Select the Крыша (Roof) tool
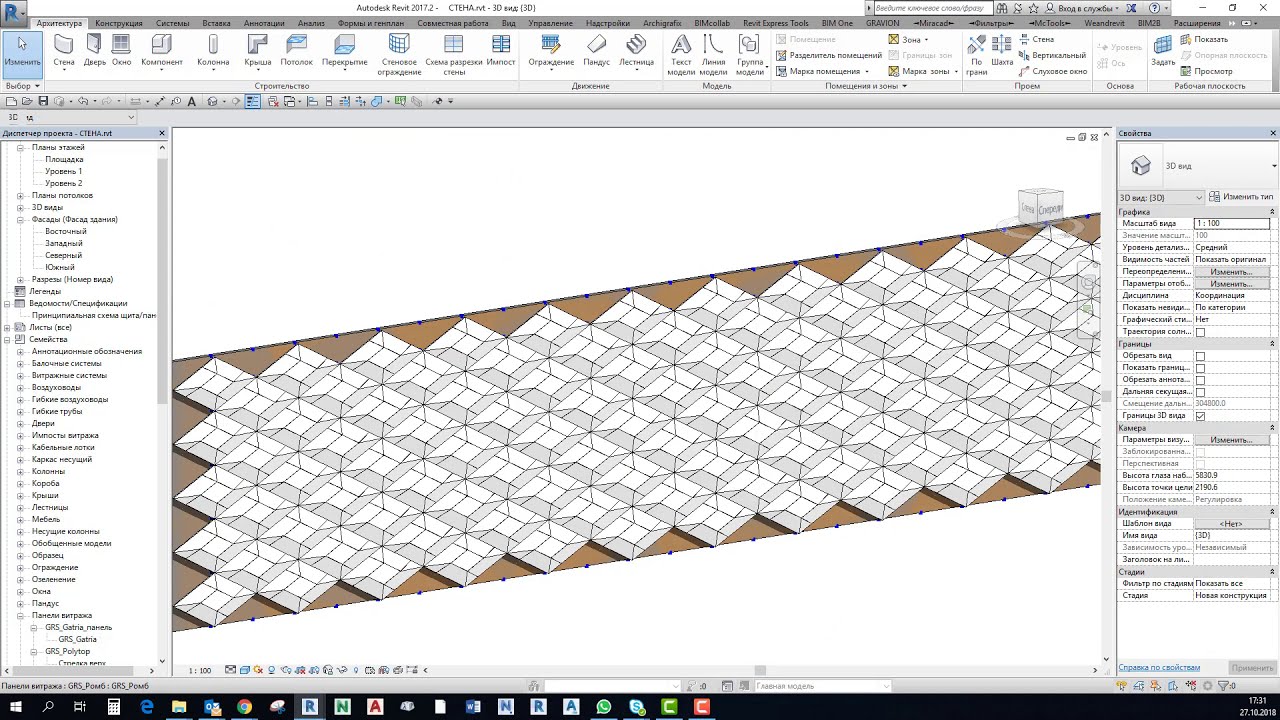 click(x=258, y=51)
